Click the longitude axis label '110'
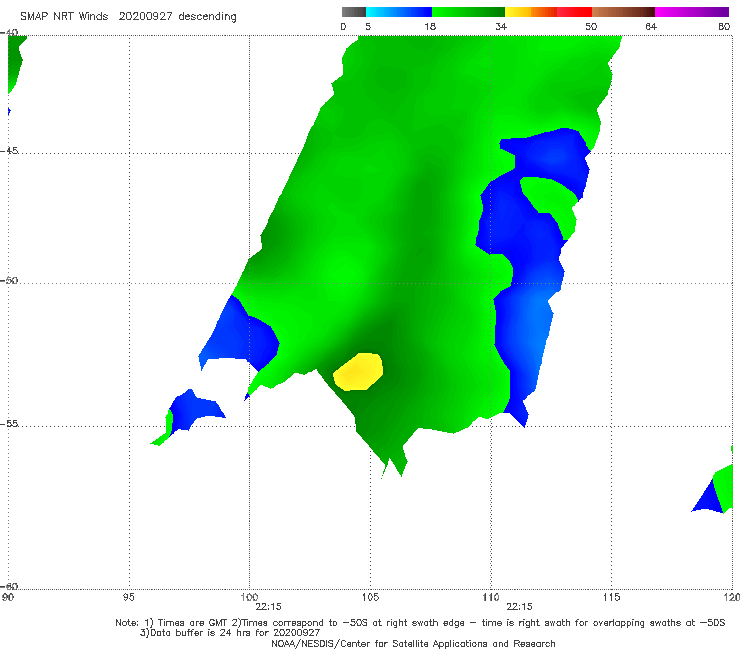The image size is (740, 650). pyautogui.click(x=491, y=598)
